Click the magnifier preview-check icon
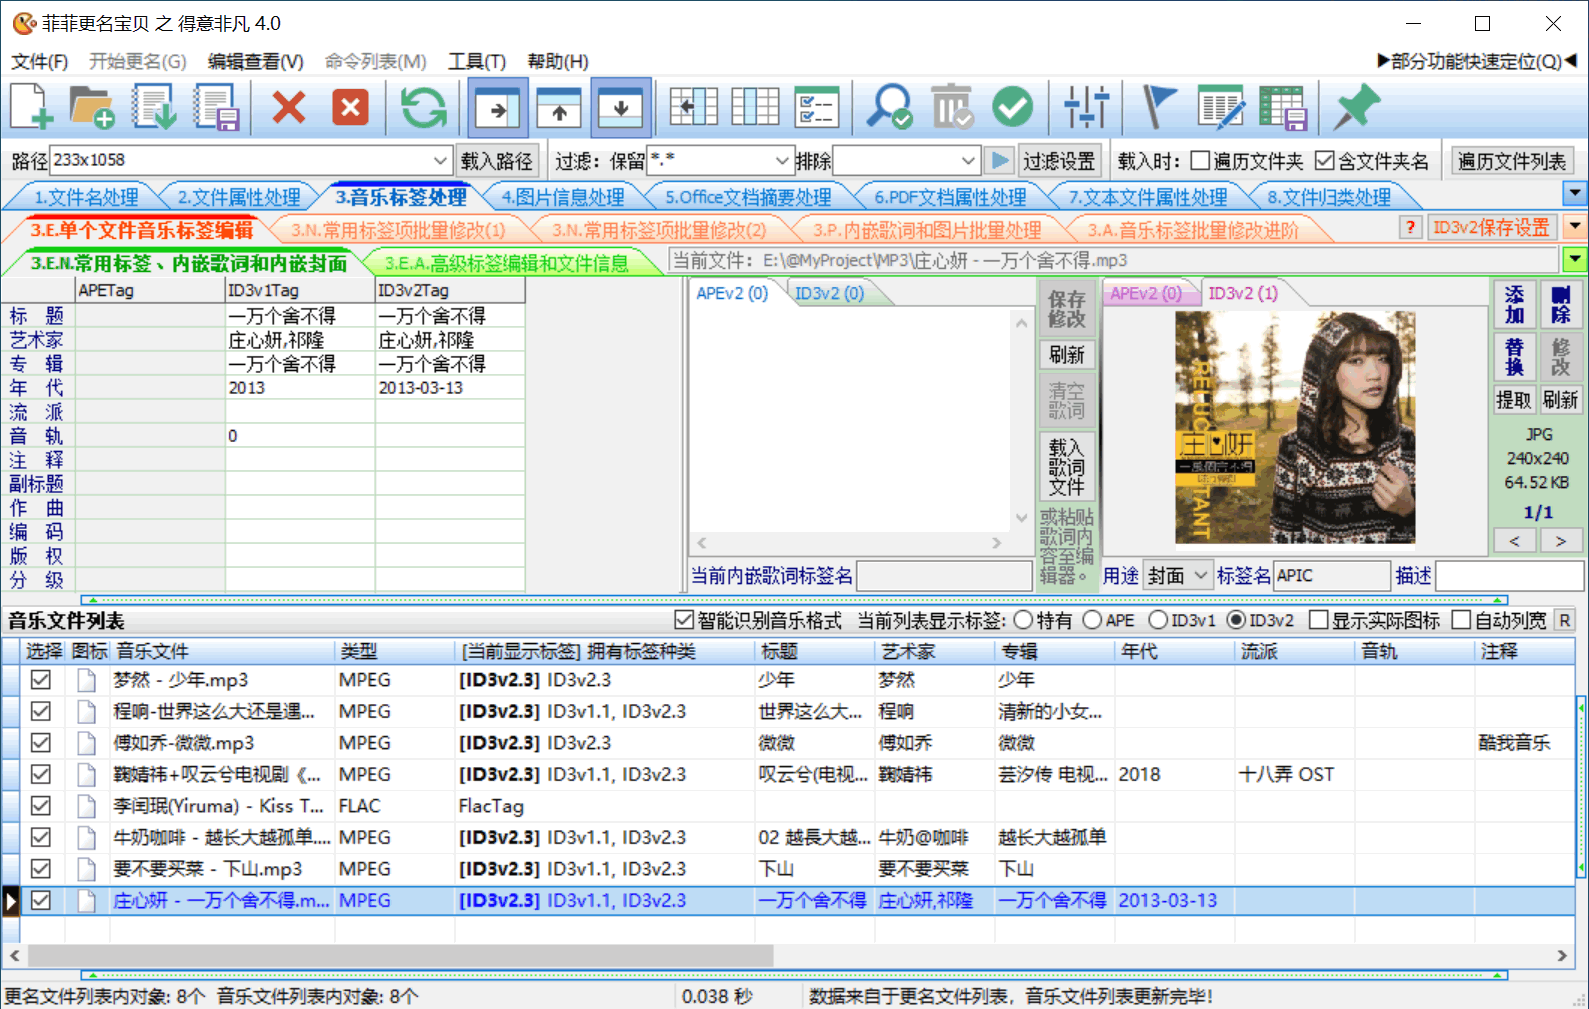1589x1009 pixels. click(888, 107)
